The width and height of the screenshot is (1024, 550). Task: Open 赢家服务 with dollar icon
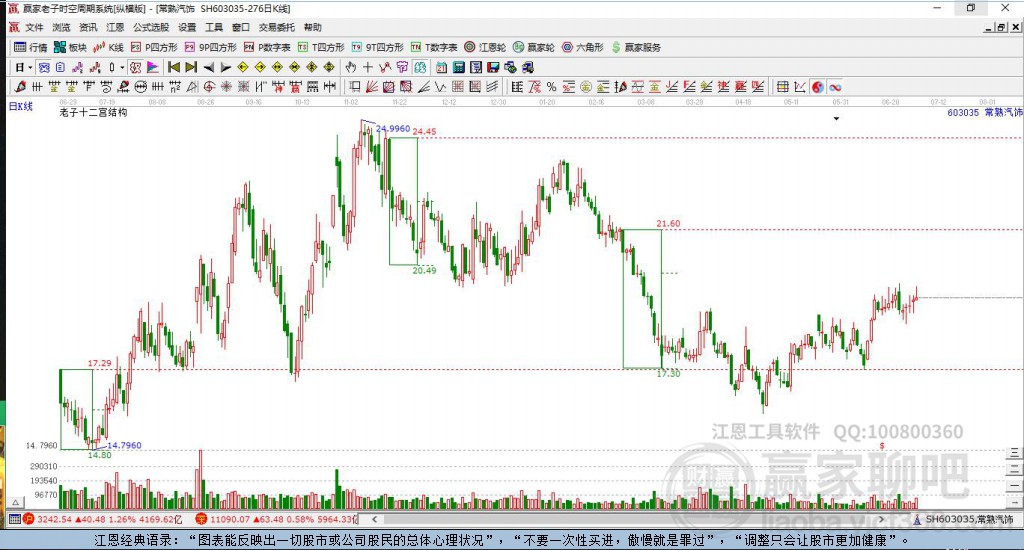coord(636,47)
